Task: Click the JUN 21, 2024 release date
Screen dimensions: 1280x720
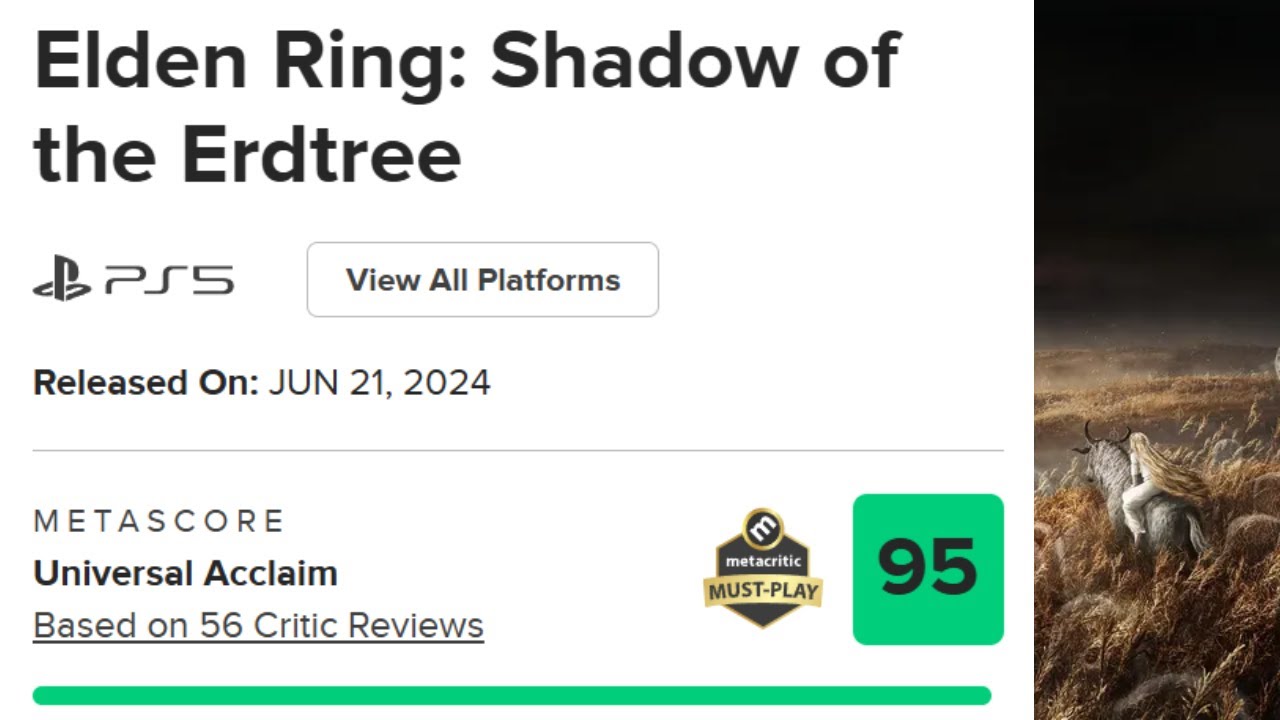Action: [379, 383]
